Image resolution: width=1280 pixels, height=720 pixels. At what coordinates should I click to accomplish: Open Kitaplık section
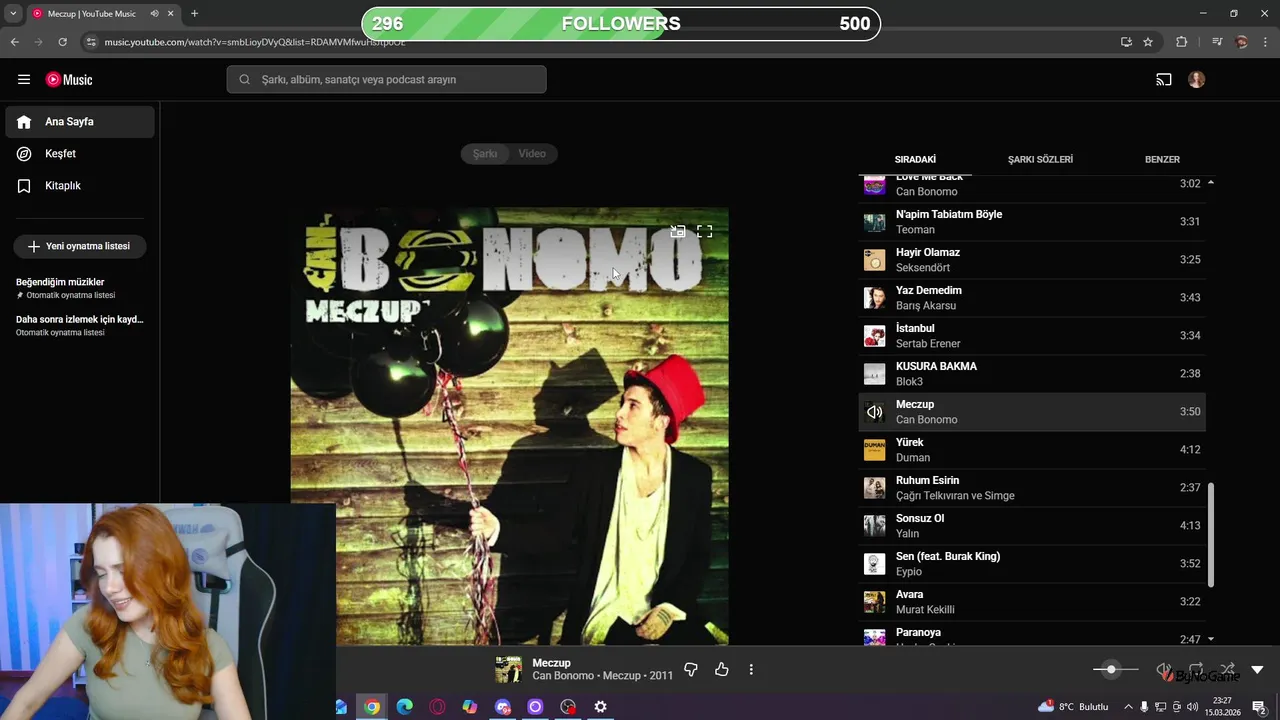tap(80, 186)
